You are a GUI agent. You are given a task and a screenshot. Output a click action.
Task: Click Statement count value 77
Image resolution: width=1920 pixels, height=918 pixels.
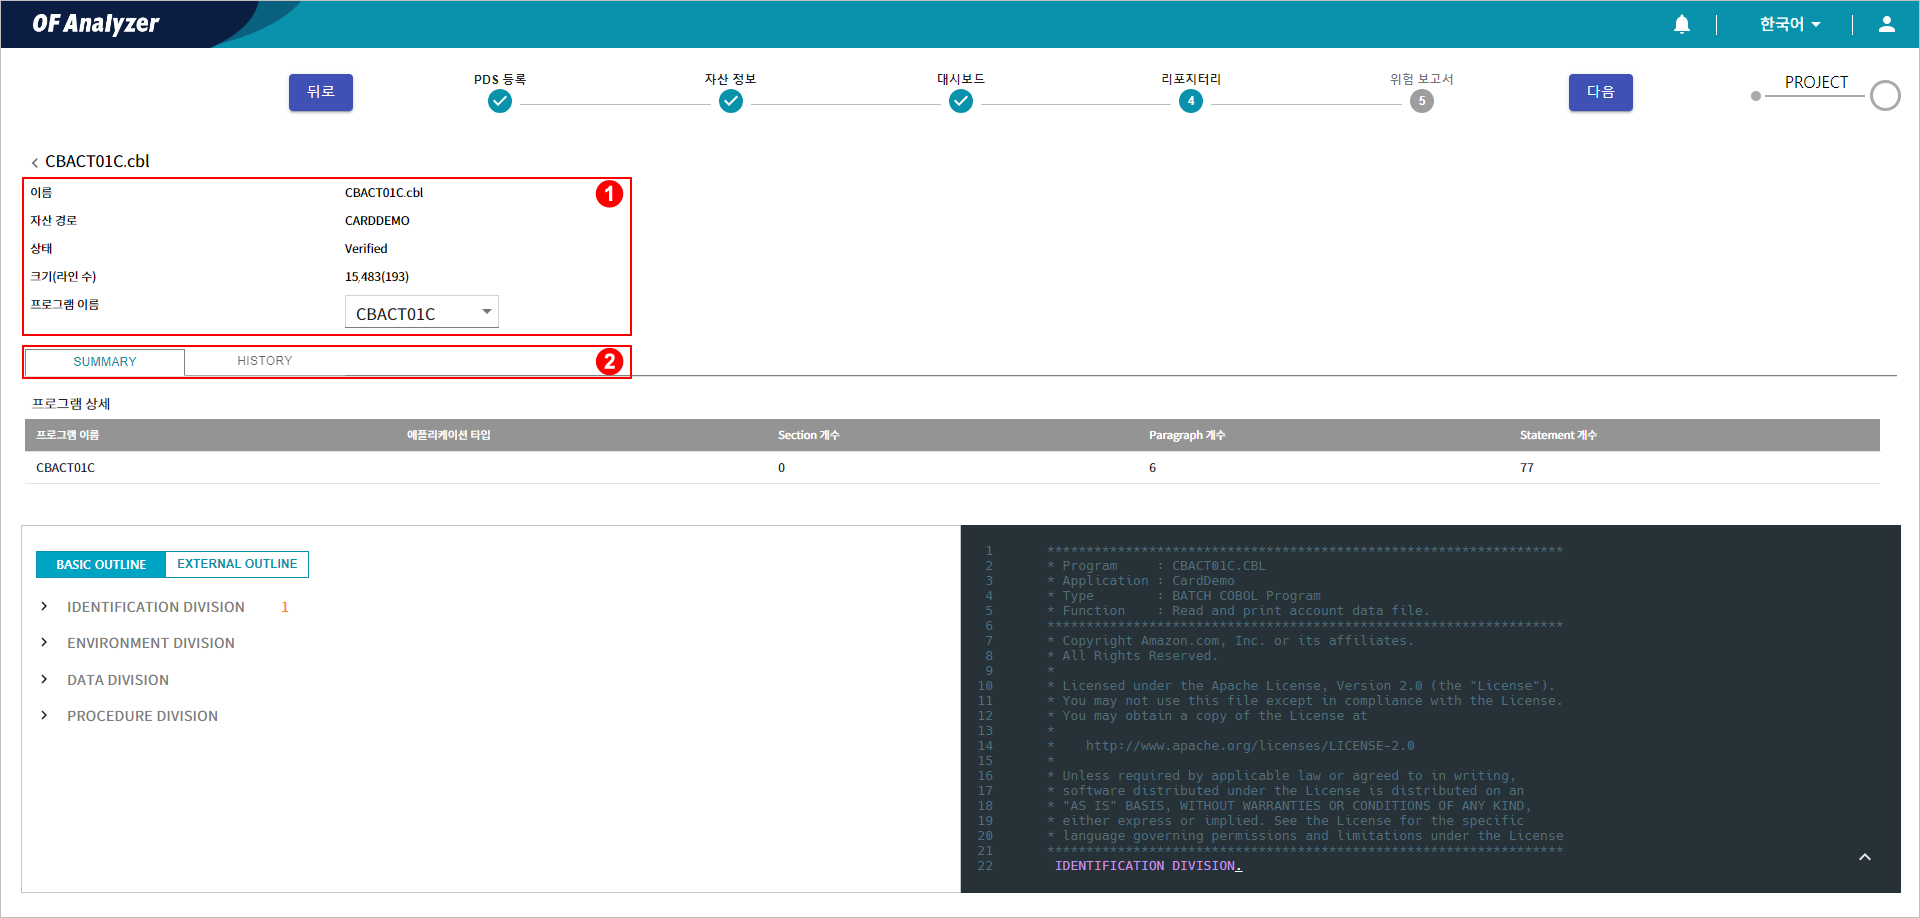coord(1527,468)
